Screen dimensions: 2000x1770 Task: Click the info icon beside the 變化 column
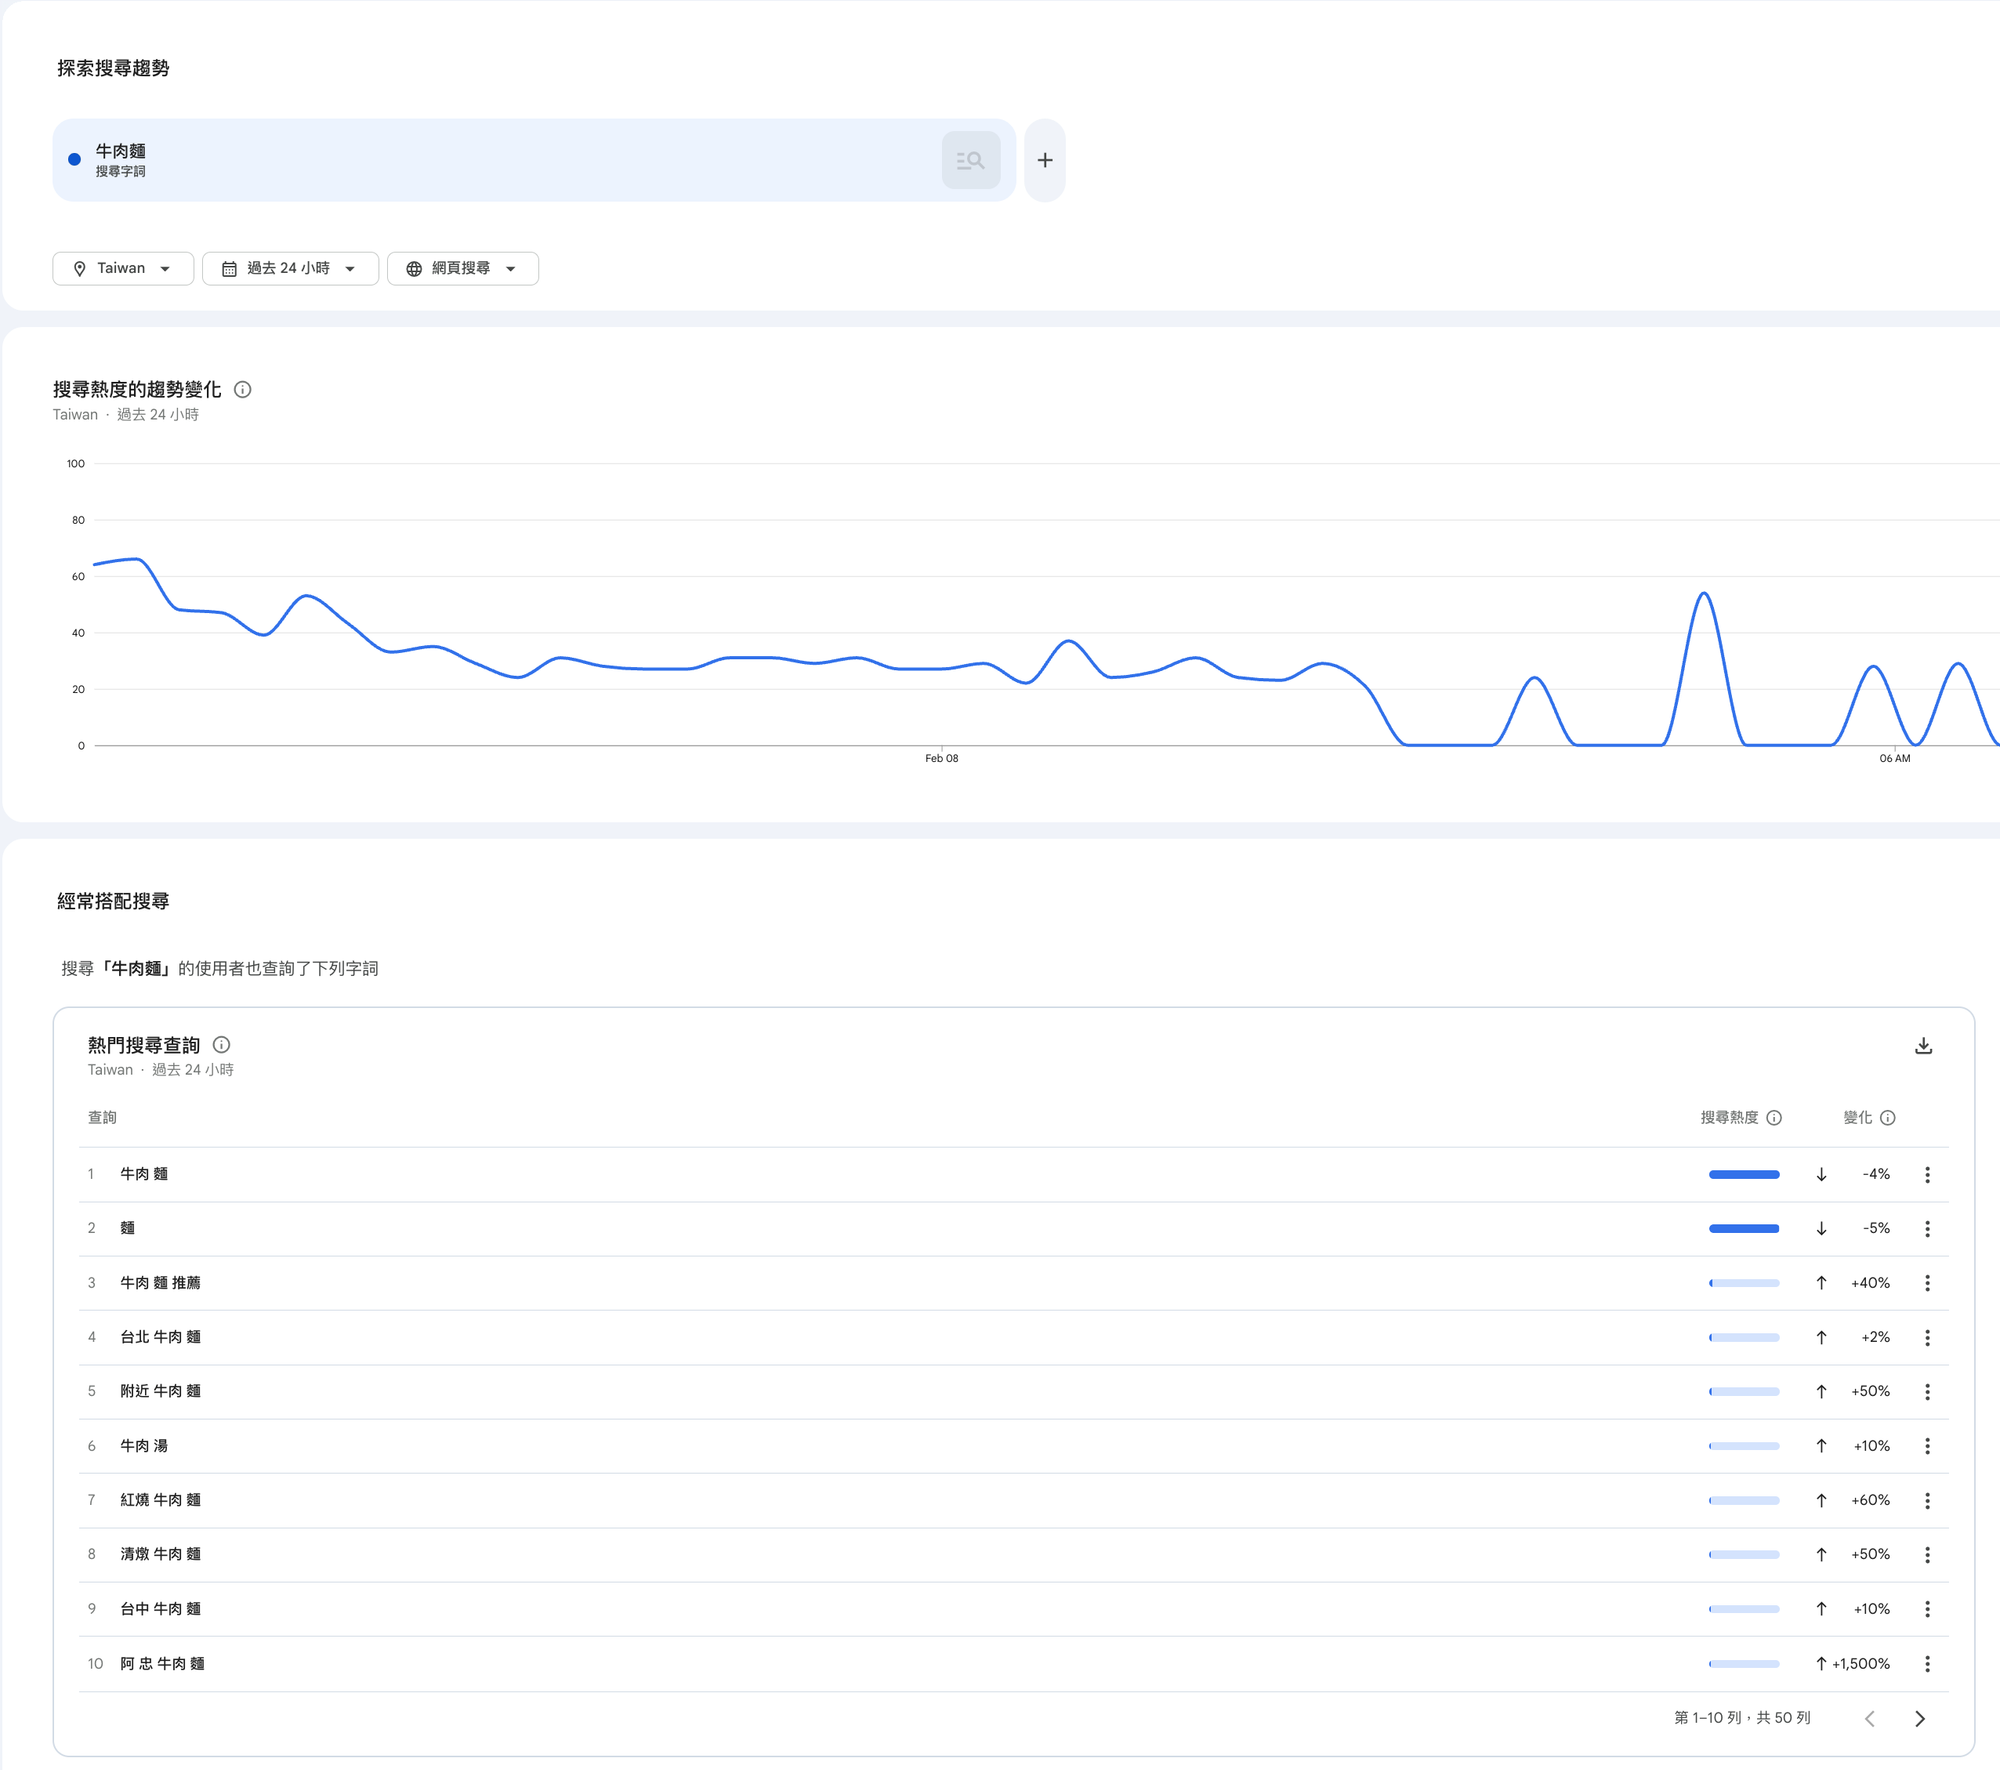click(1888, 1117)
